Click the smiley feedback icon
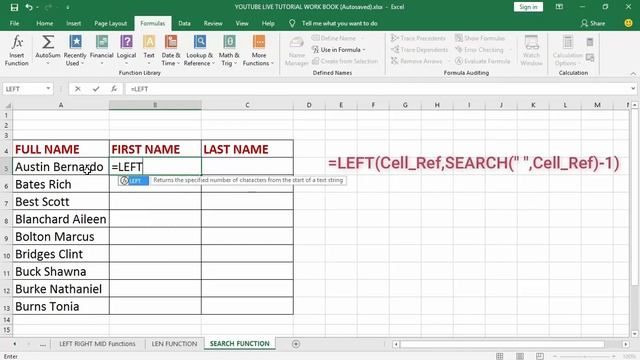The image size is (640, 360). coord(629,23)
